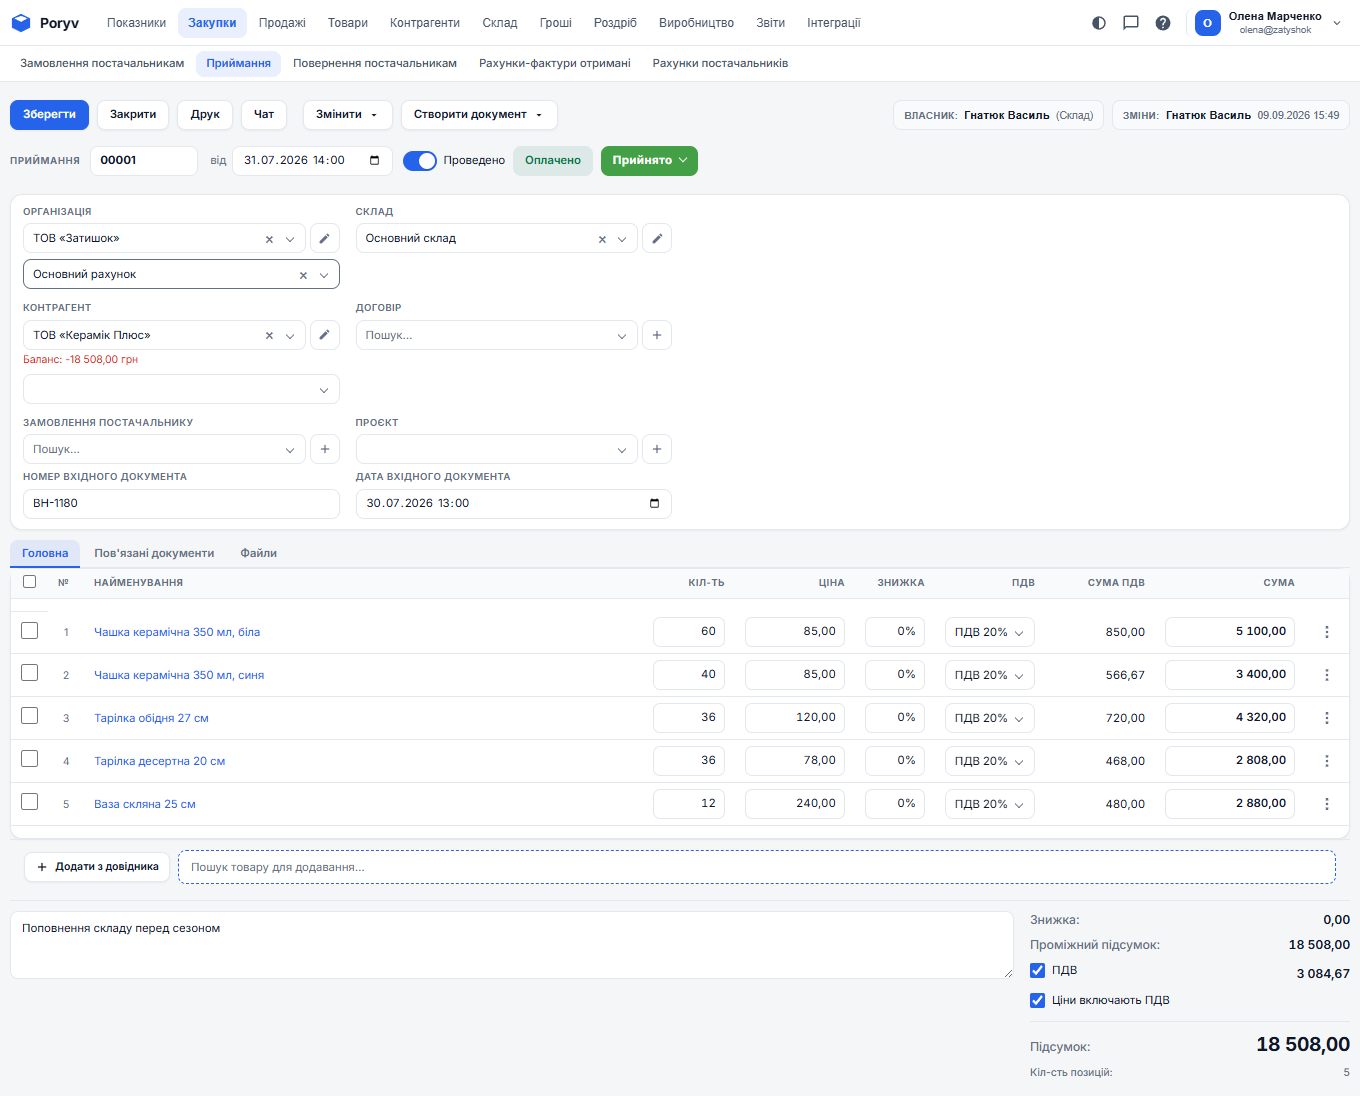Open the Змінити dropdown
The width and height of the screenshot is (1360, 1096).
click(347, 115)
